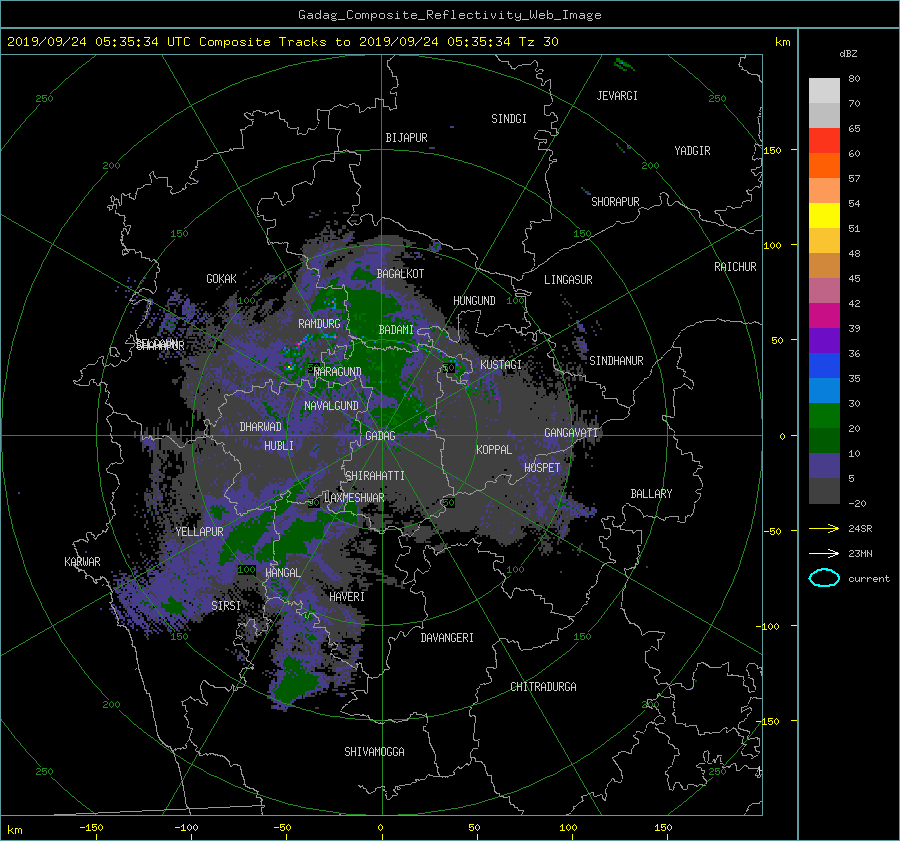The height and width of the screenshot is (841, 900).
Task: Click the NAVALGUND city label
Action: tap(331, 405)
